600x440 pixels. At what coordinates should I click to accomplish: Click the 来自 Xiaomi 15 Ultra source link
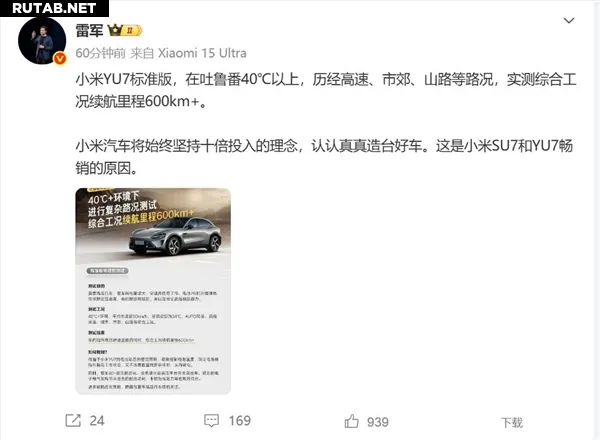[188, 53]
